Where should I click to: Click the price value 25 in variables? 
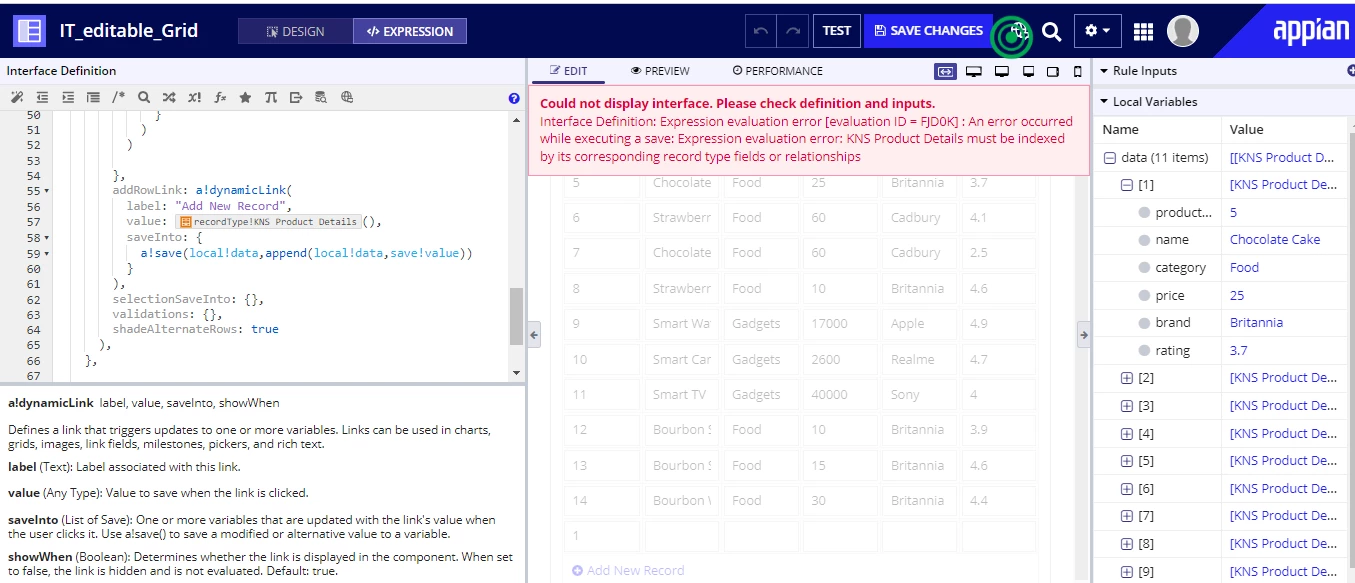pos(1237,296)
